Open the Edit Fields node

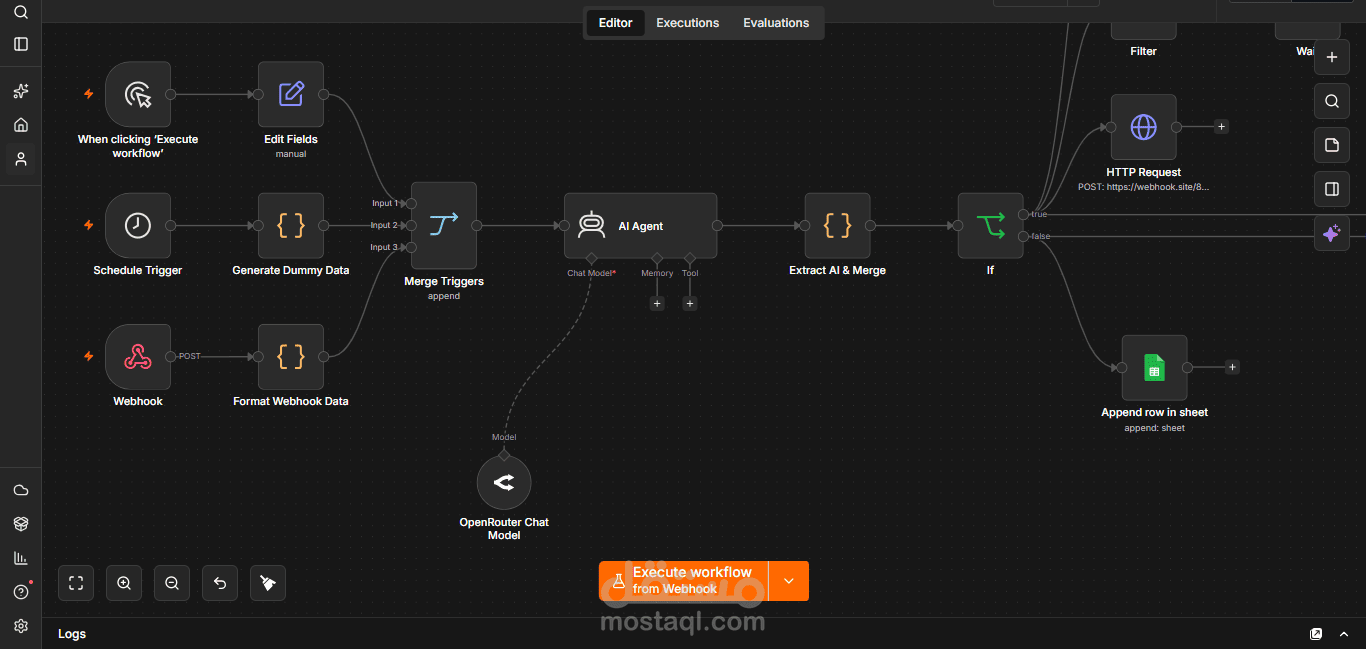click(291, 95)
